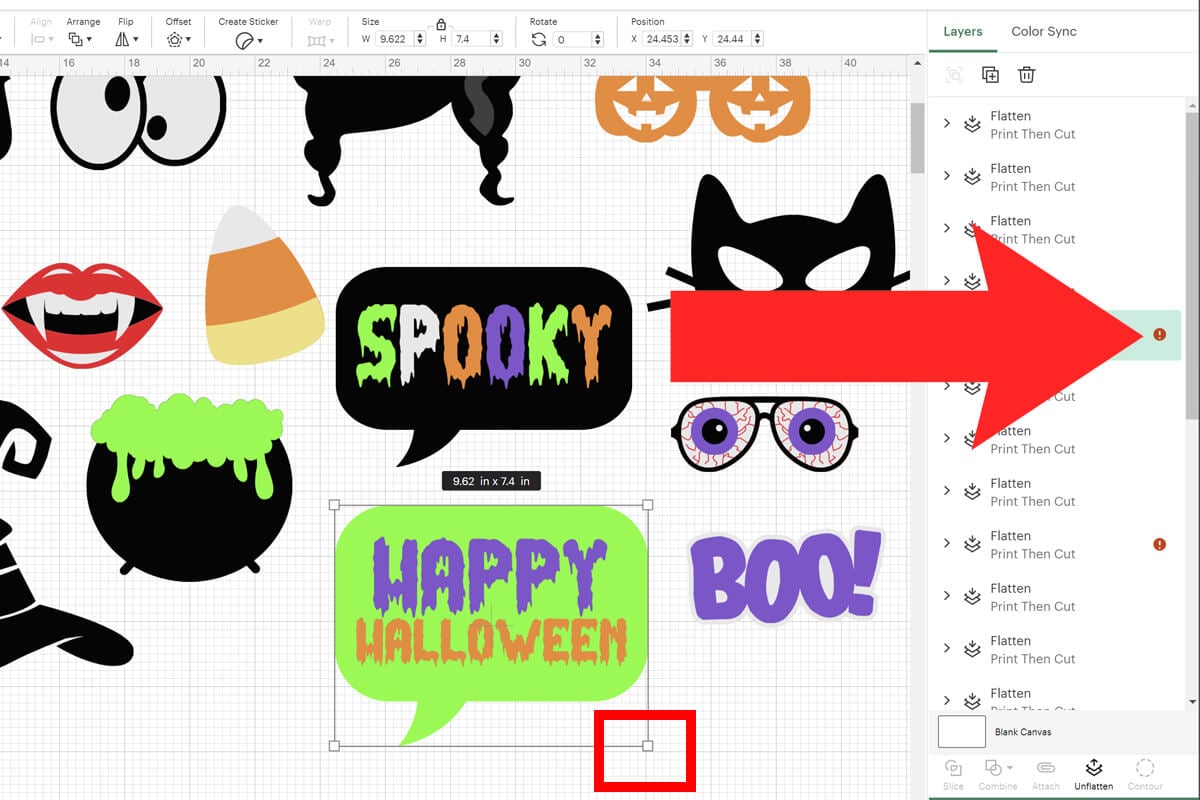Image resolution: width=1200 pixels, height=800 pixels.
Task: Click the warning badge on the highlighted layer
Action: coord(1159,335)
